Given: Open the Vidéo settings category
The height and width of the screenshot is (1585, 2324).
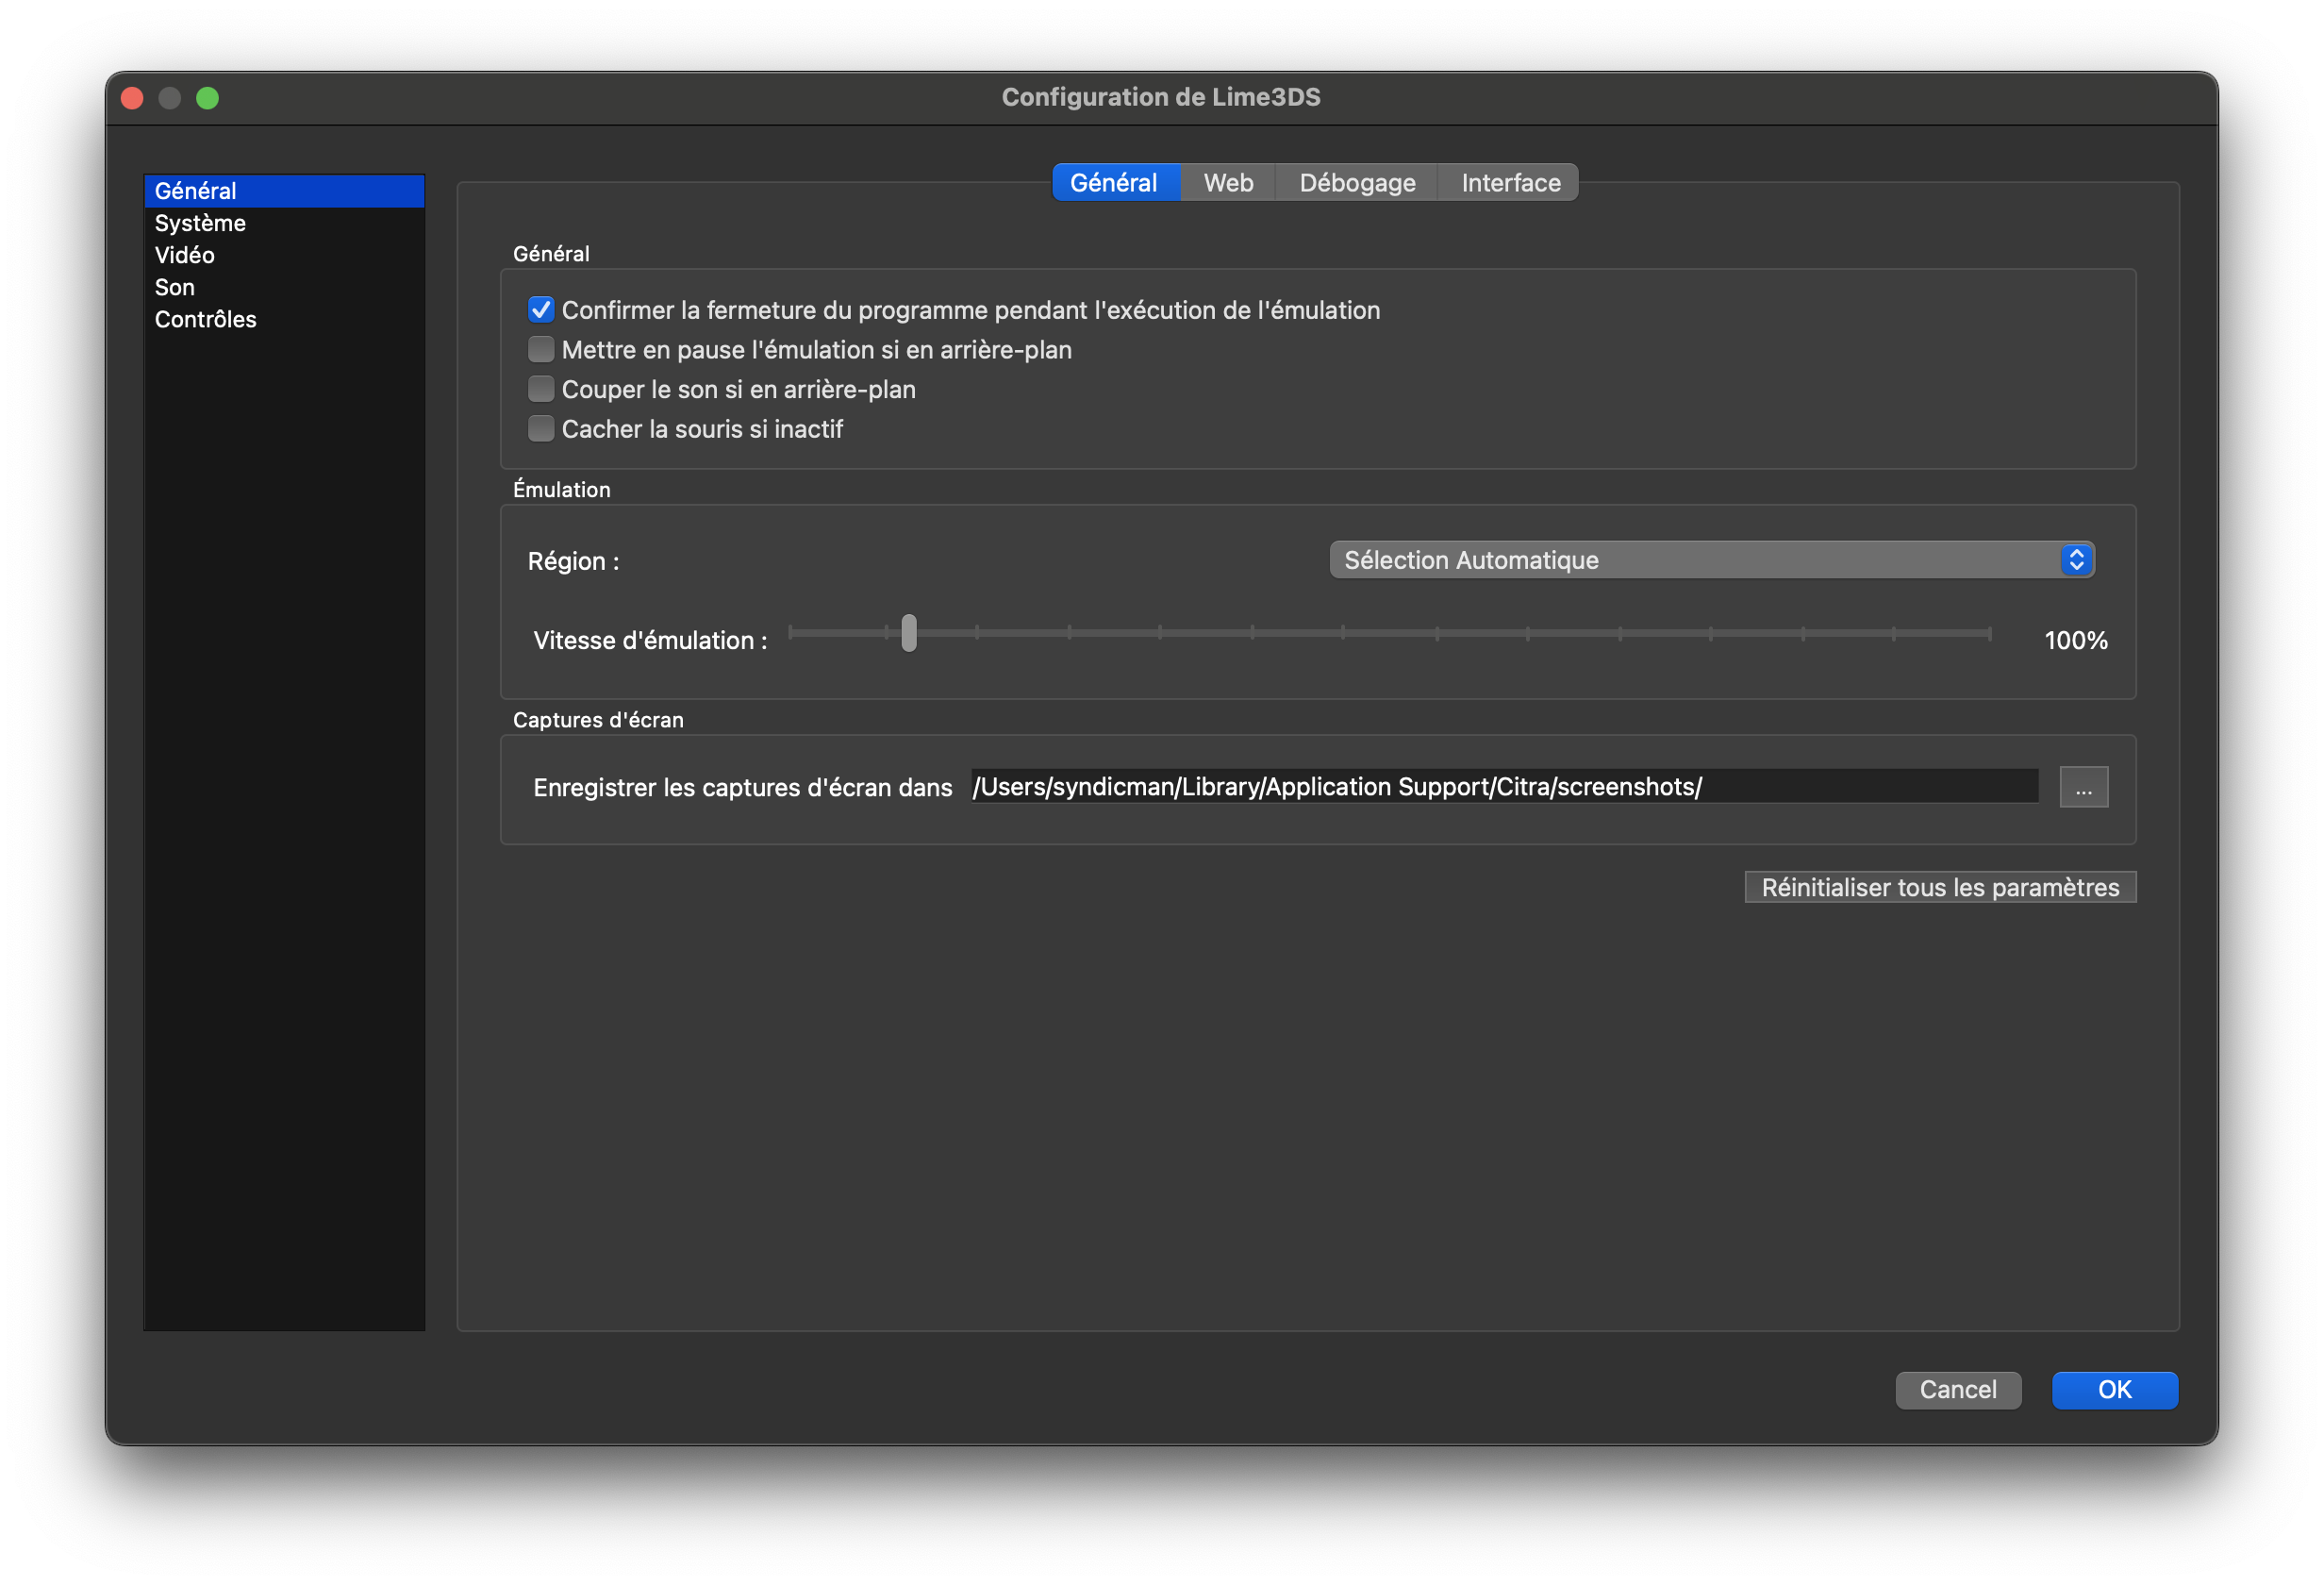Looking at the screenshot, I should (x=185, y=255).
